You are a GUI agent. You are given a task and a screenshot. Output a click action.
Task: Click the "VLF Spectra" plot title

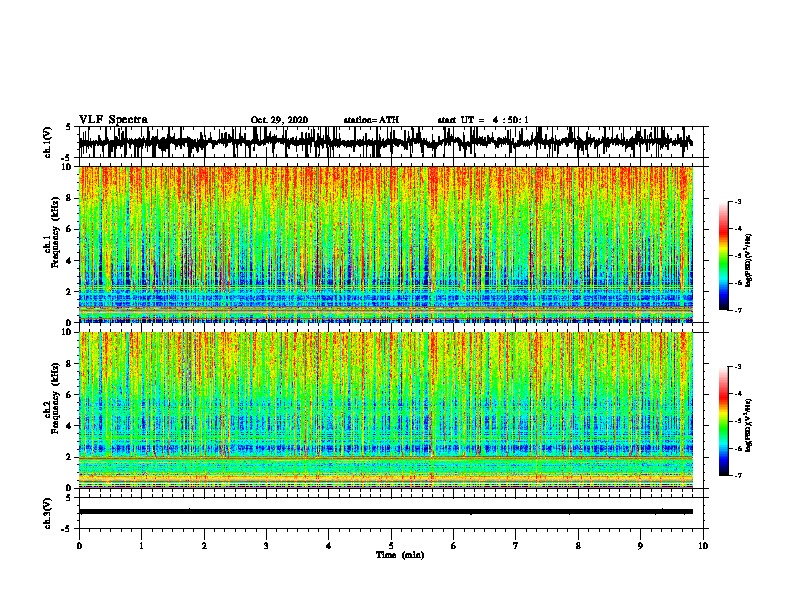pyautogui.click(x=113, y=120)
